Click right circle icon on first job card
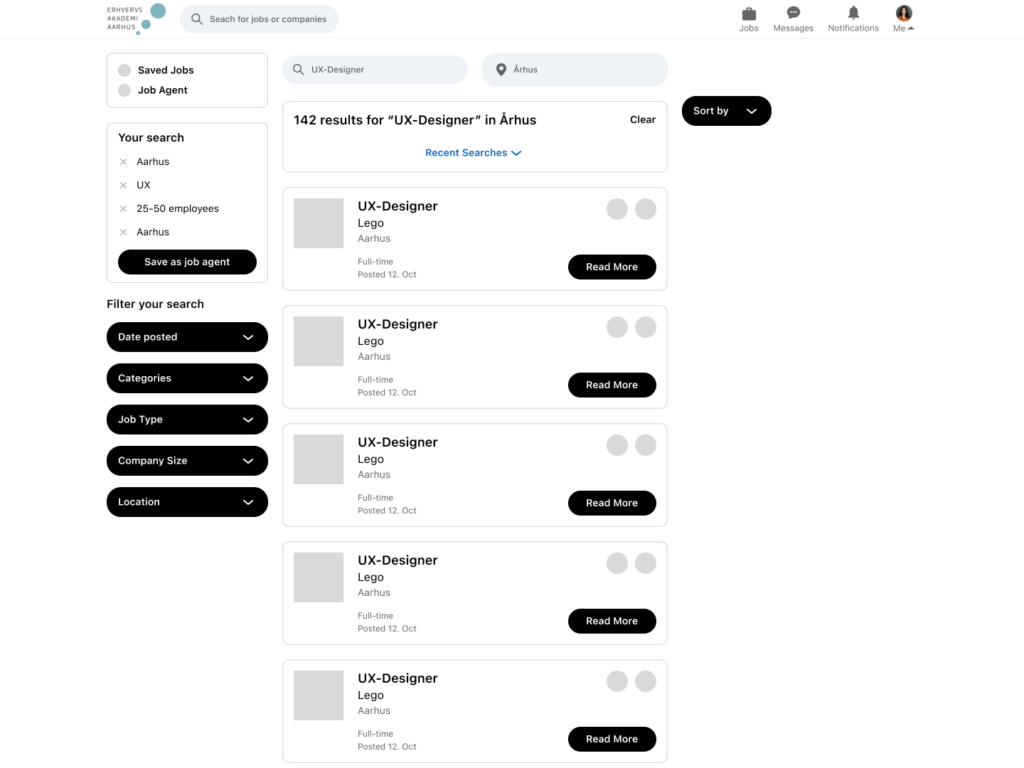Screen dimensions: 1024x768 645,209
